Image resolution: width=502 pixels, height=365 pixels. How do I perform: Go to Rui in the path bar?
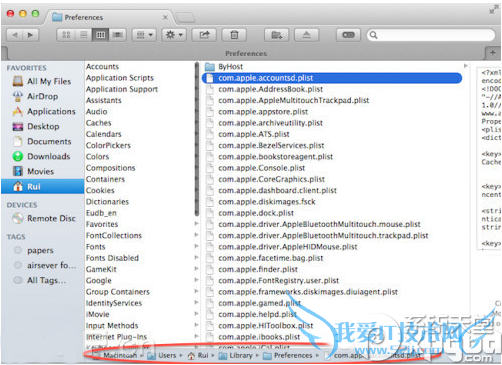198,355
